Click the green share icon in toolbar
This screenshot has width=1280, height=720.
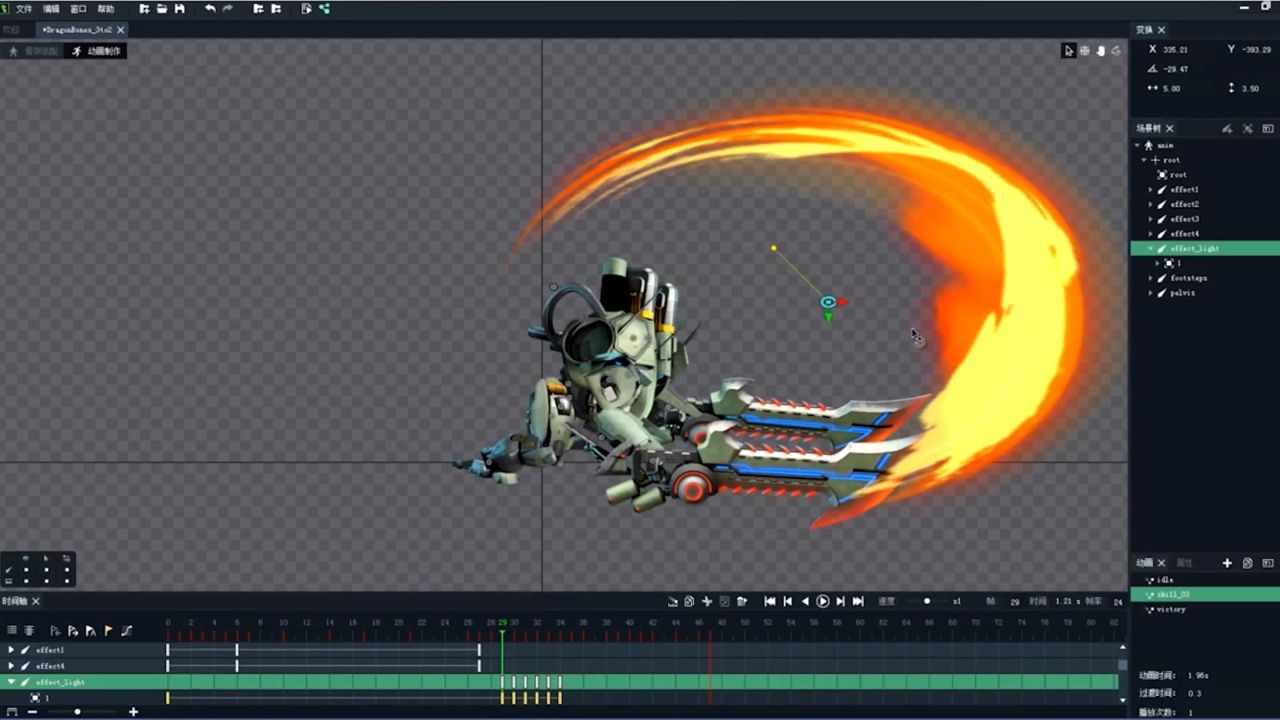coord(324,9)
